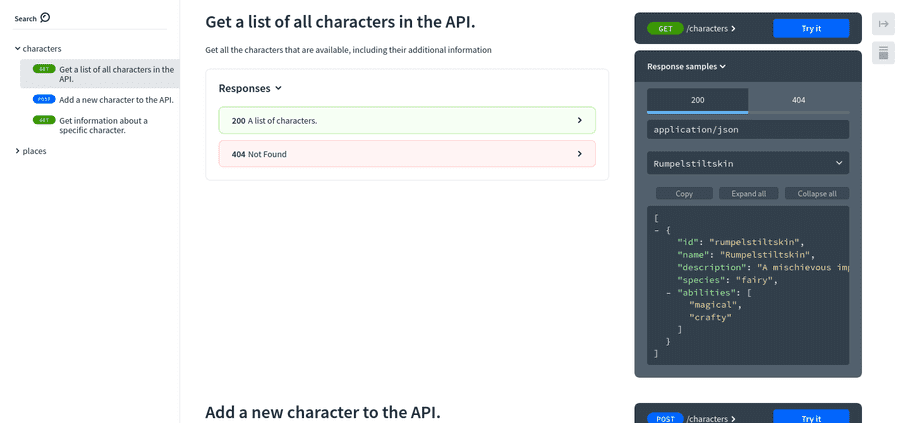Click Try it for POST /characters
Viewport: 910px width, 423px height.
[x=811, y=417]
